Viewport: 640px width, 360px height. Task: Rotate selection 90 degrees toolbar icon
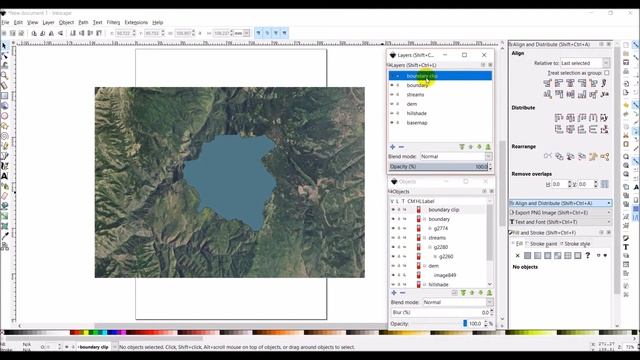(34, 33)
